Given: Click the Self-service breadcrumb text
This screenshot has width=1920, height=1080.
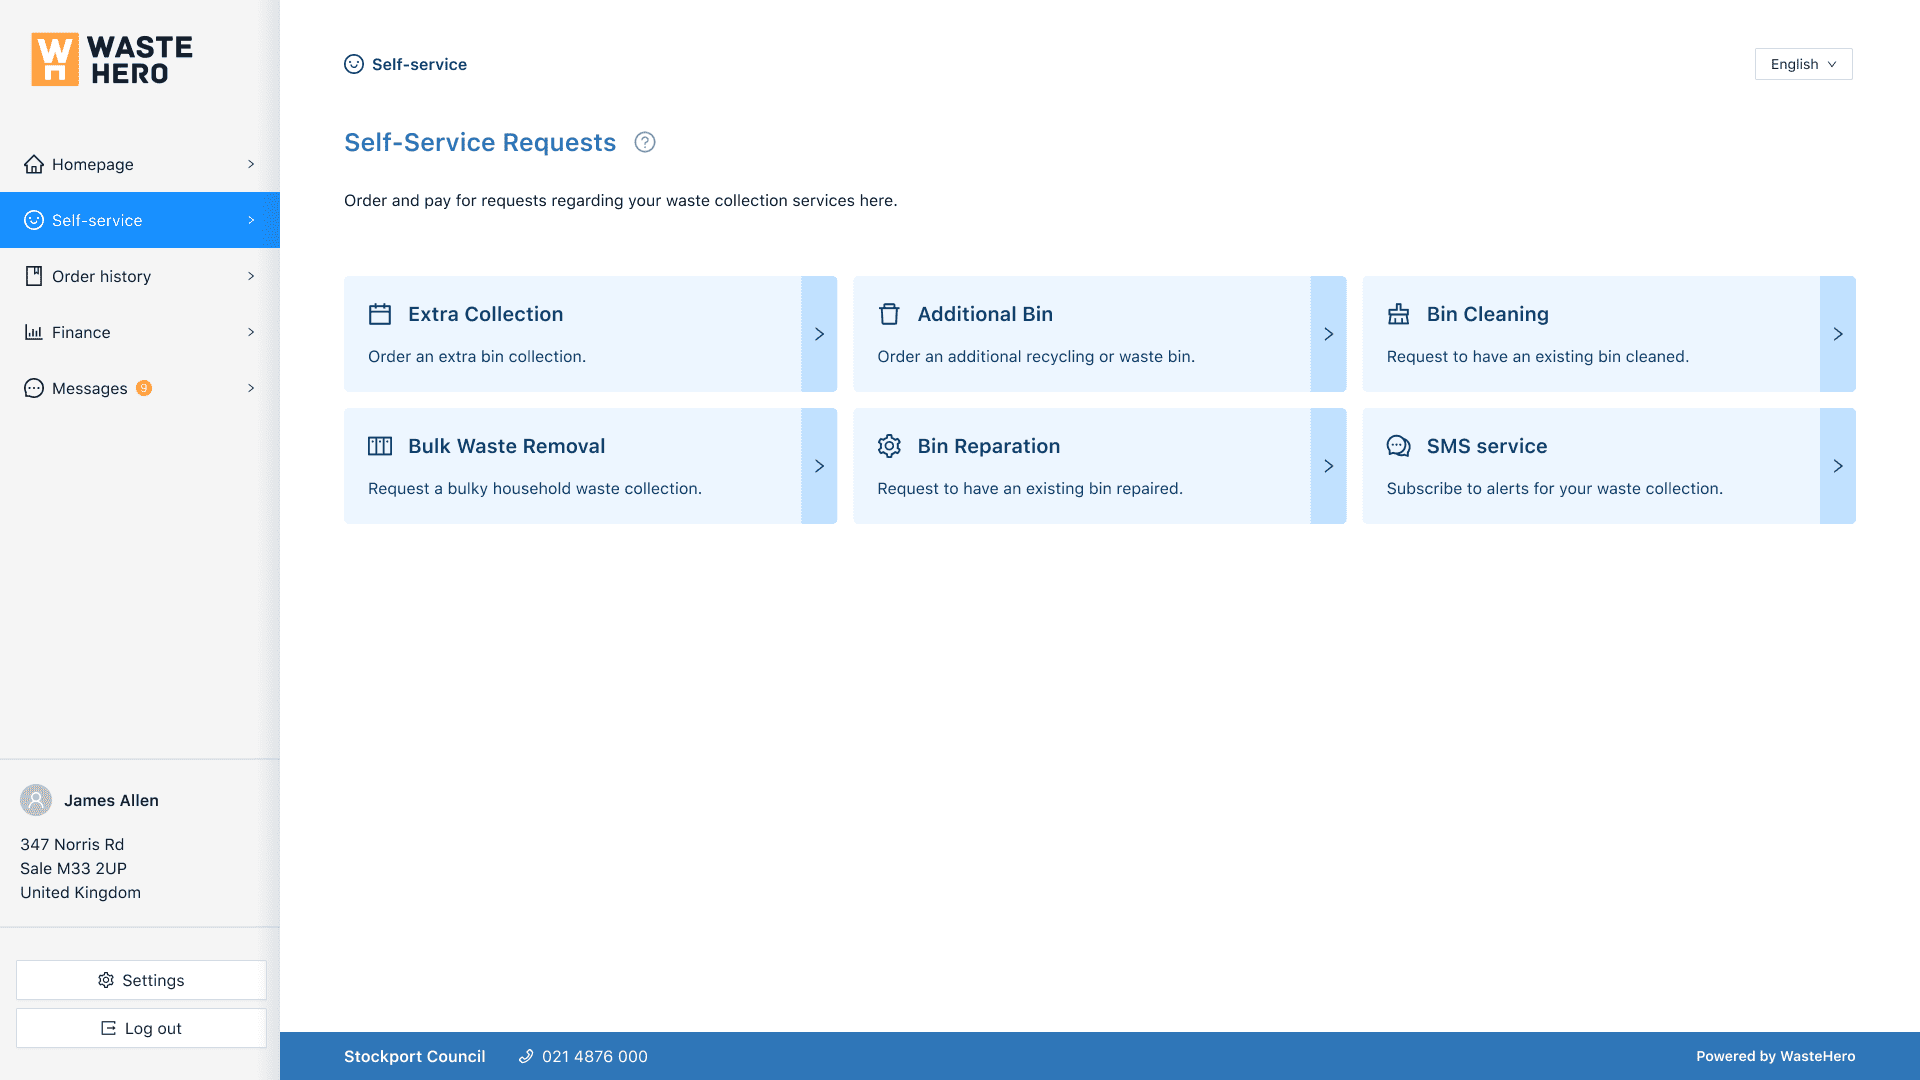Looking at the screenshot, I should (419, 64).
